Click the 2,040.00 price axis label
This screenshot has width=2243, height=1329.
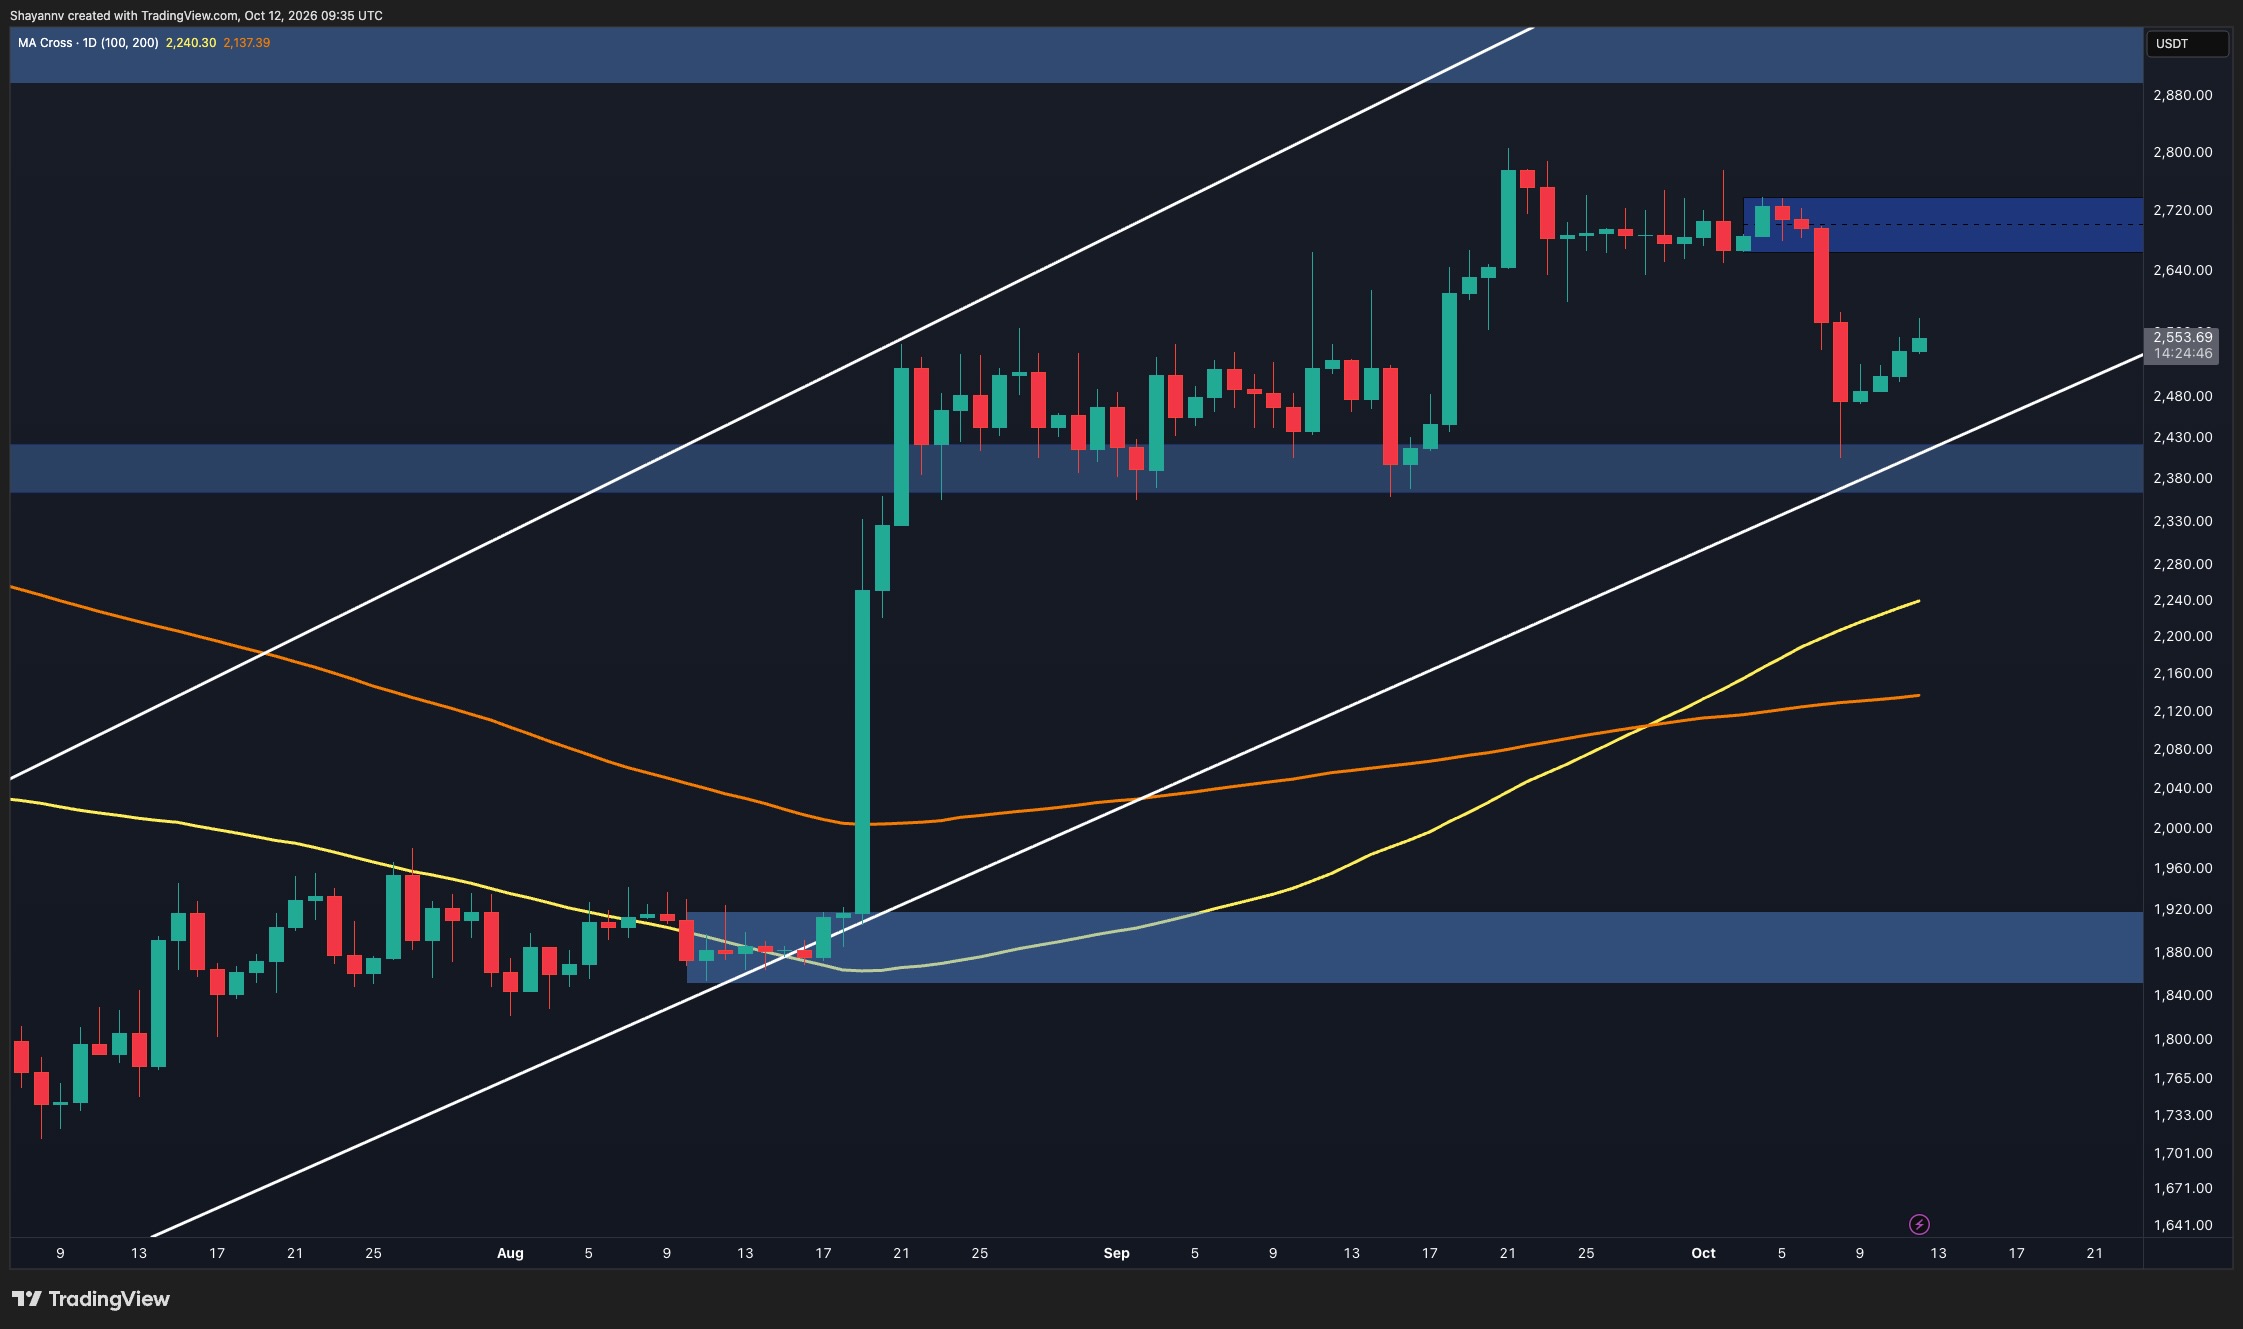[2183, 788]
